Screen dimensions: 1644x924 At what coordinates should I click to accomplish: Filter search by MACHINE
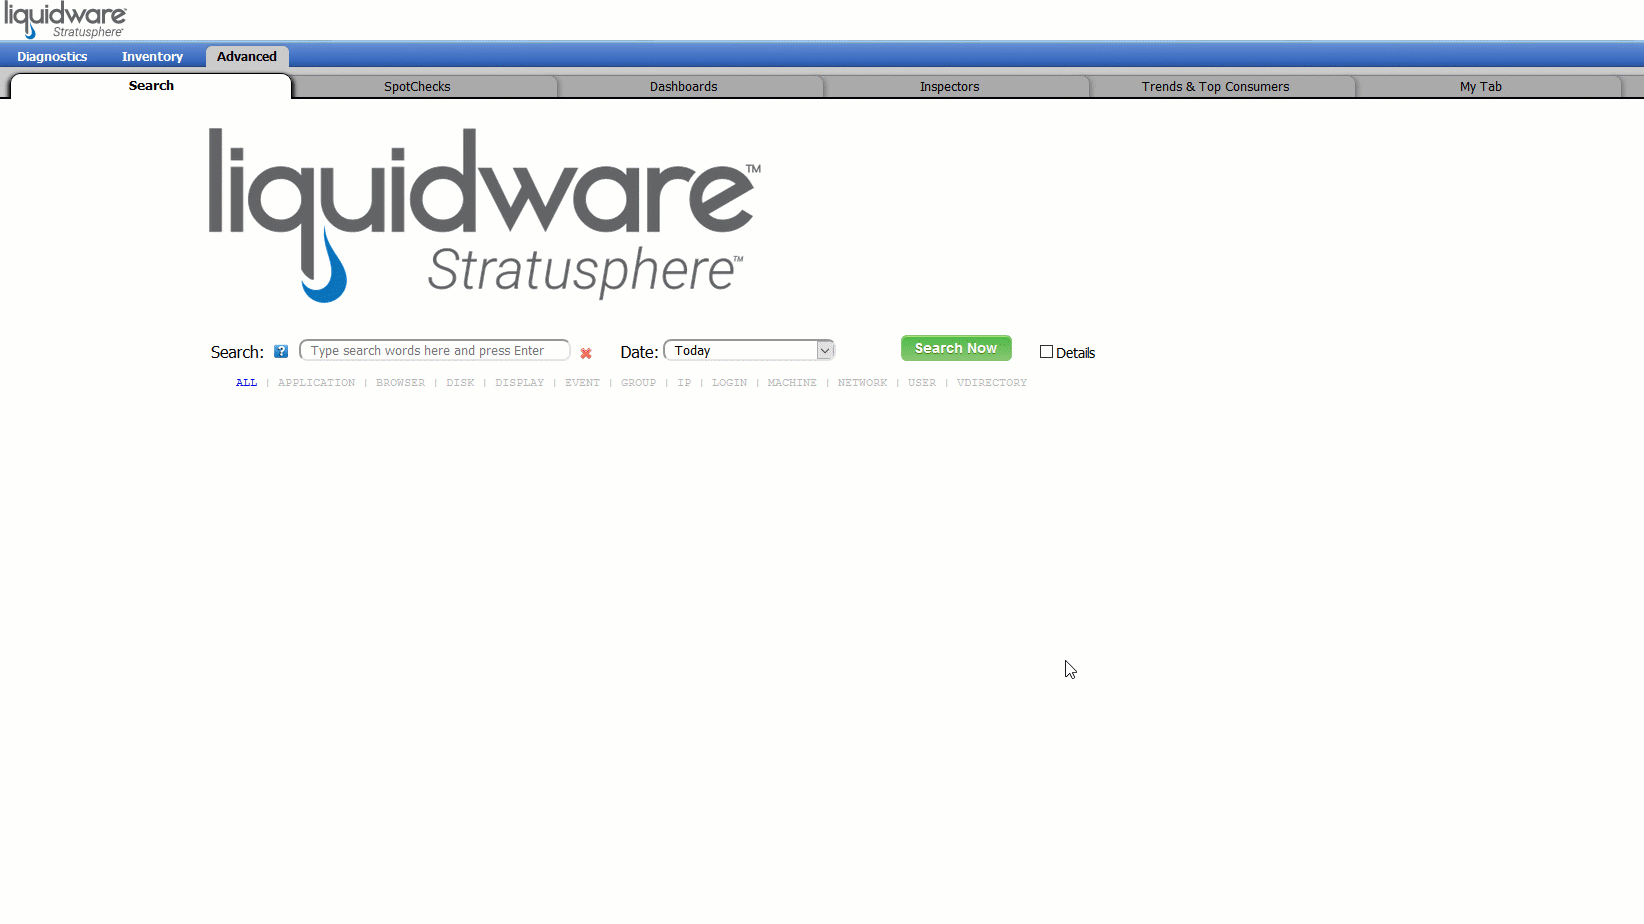pos(792,383)
